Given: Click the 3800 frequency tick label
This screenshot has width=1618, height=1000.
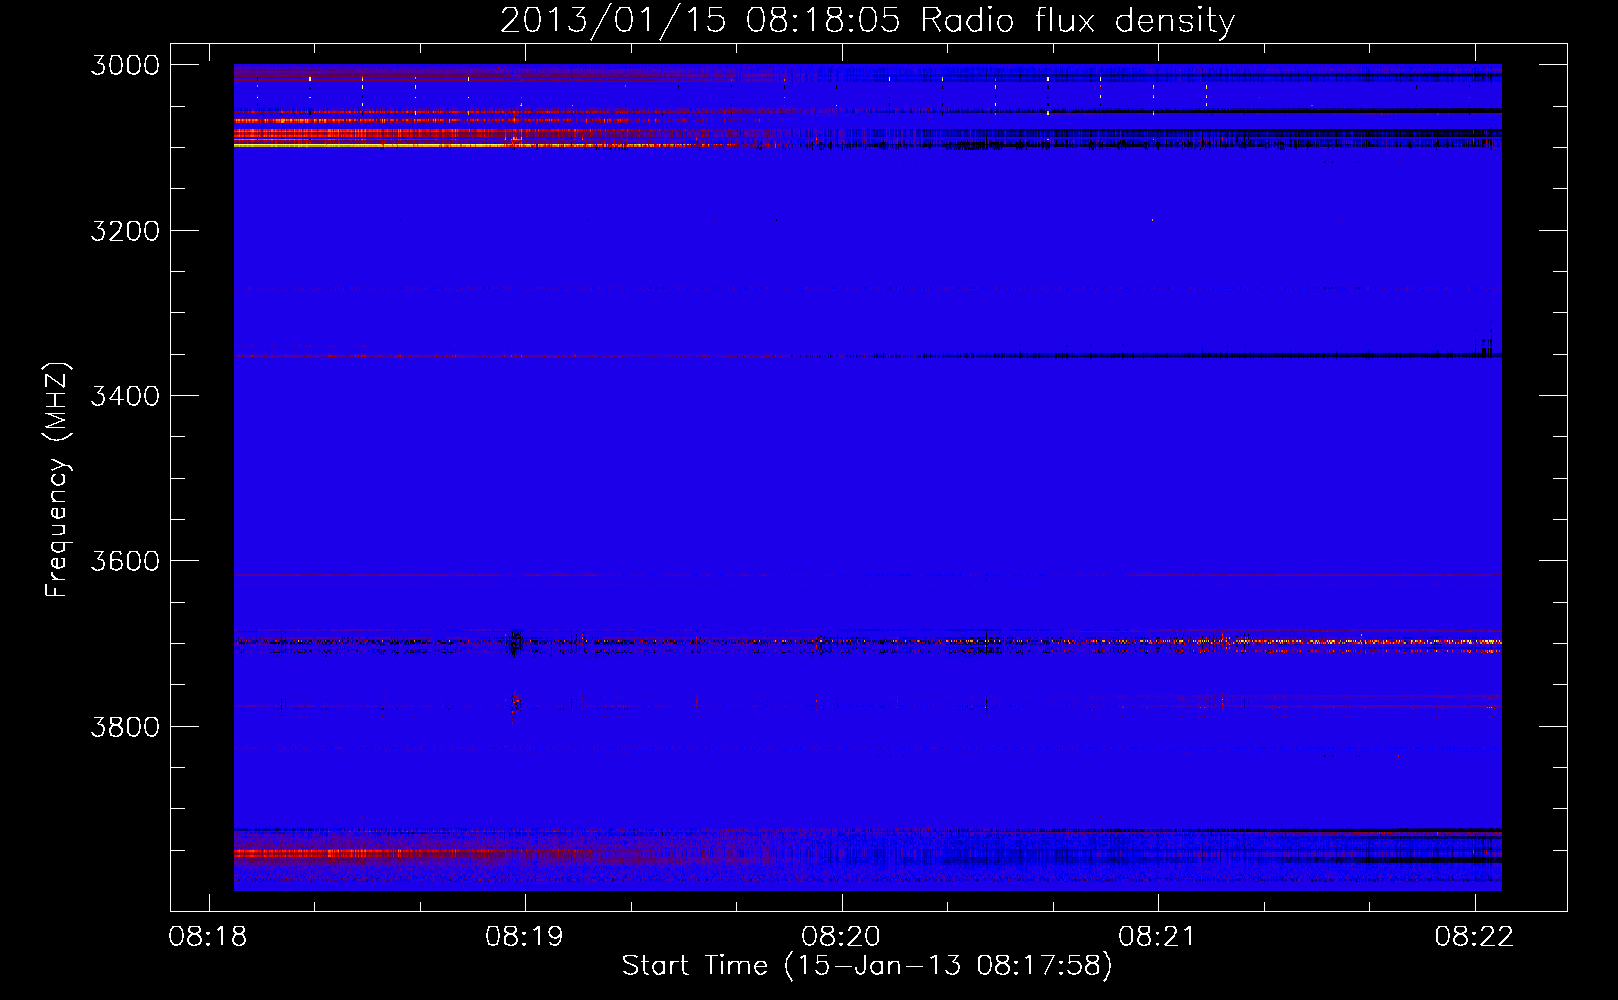Looking at the screenshot, I should click(125, 727).
